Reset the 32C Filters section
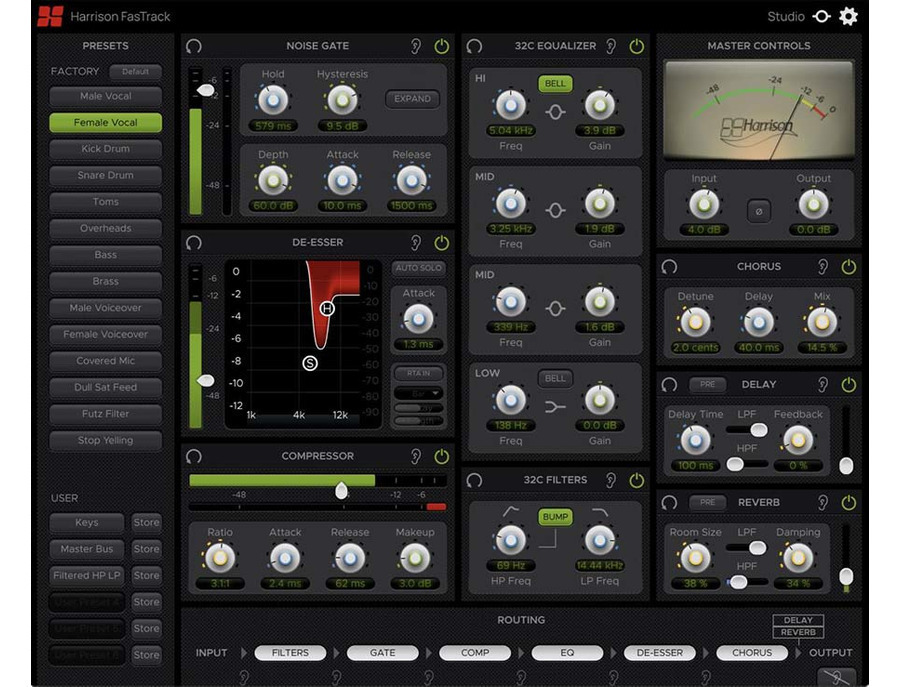This screenshot has height=687, width=900. coord(474,480)
